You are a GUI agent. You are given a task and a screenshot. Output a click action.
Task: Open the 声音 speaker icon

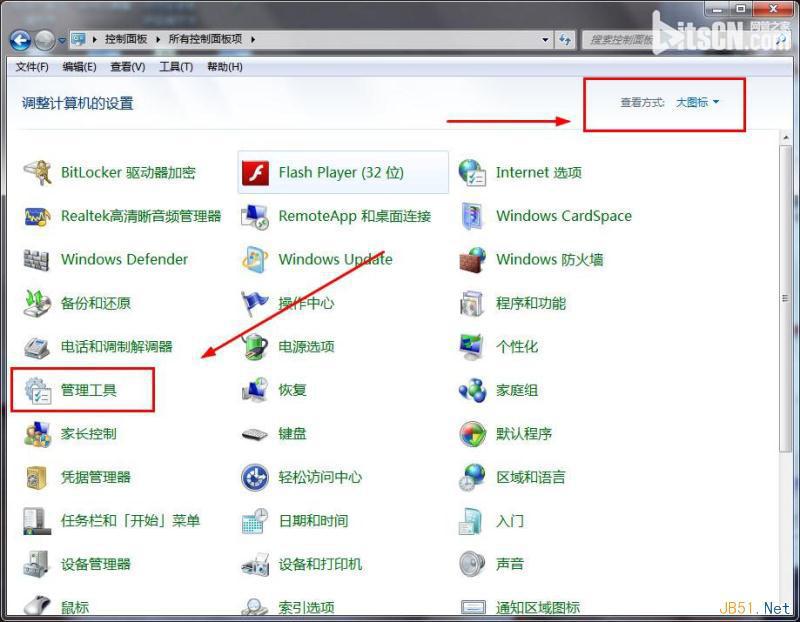(x=472, y=564)
